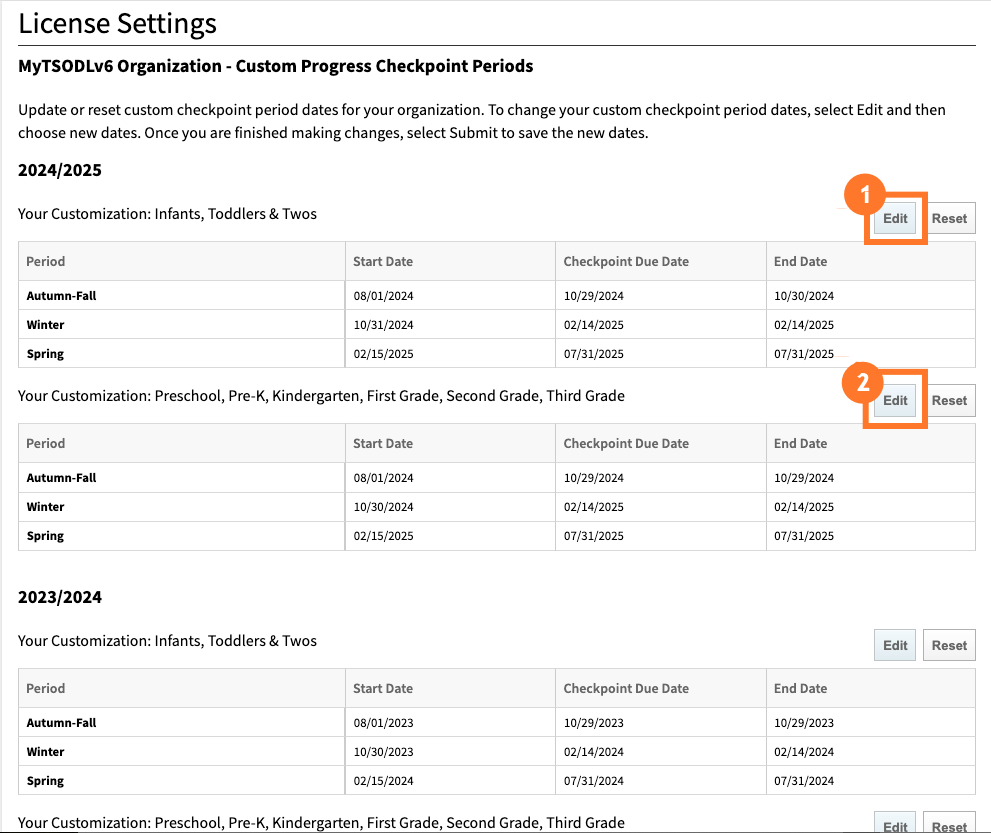Click the End Date column header

pos(799,261)
